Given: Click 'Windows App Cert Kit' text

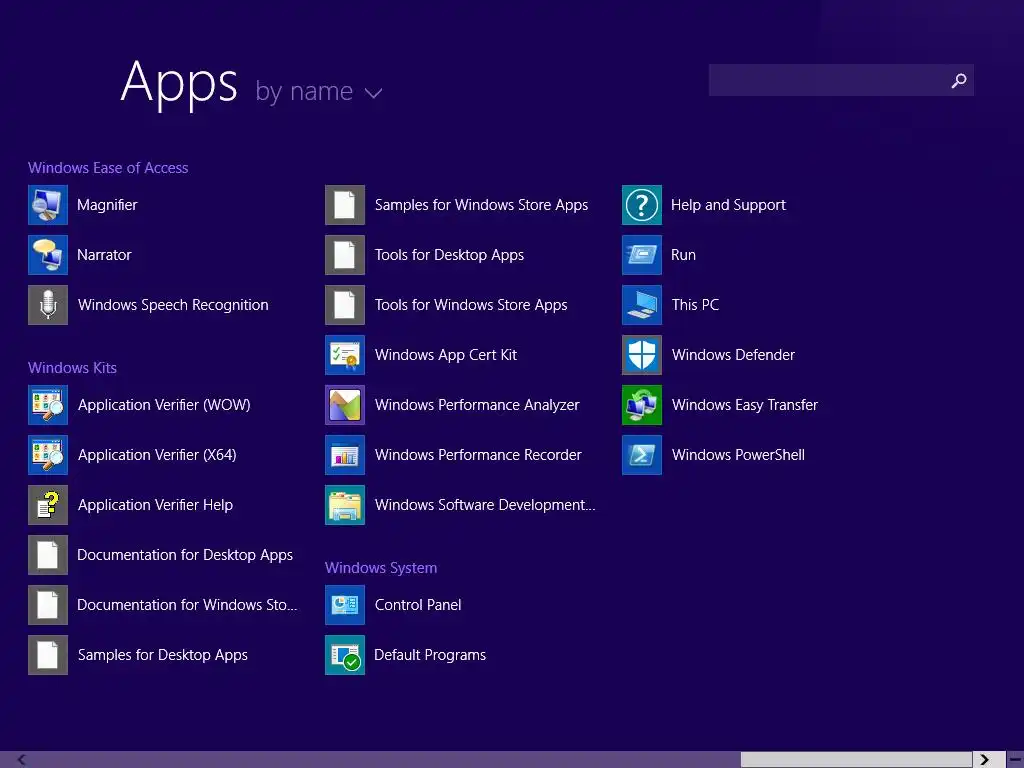Looking at the screenshot, I should 445,355.
